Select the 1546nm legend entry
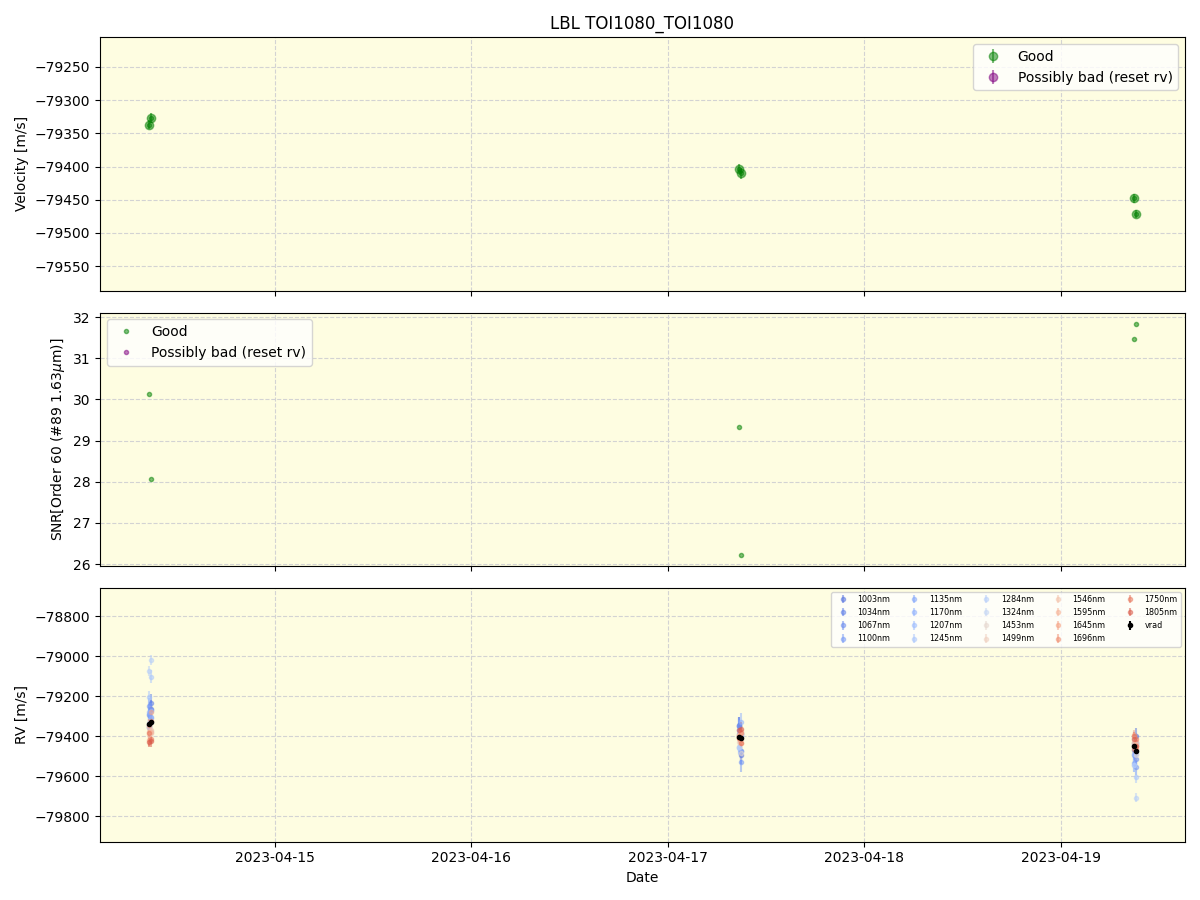Screen dimensions: 1200x900 click(1080, 599)
